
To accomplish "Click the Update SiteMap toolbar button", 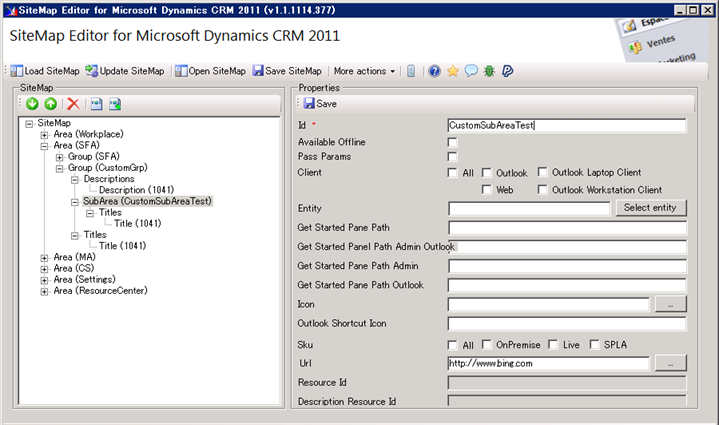I will [125, 71].
